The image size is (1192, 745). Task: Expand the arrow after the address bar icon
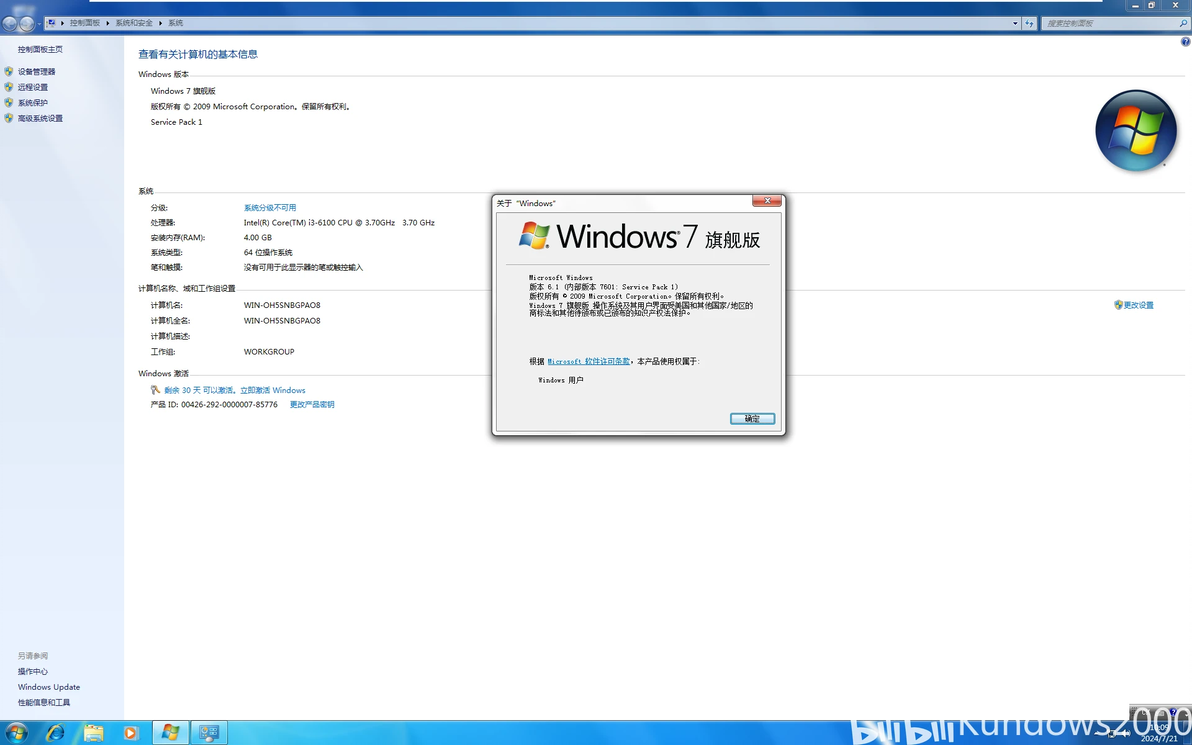pyautogui.click(x=62, y=23)
